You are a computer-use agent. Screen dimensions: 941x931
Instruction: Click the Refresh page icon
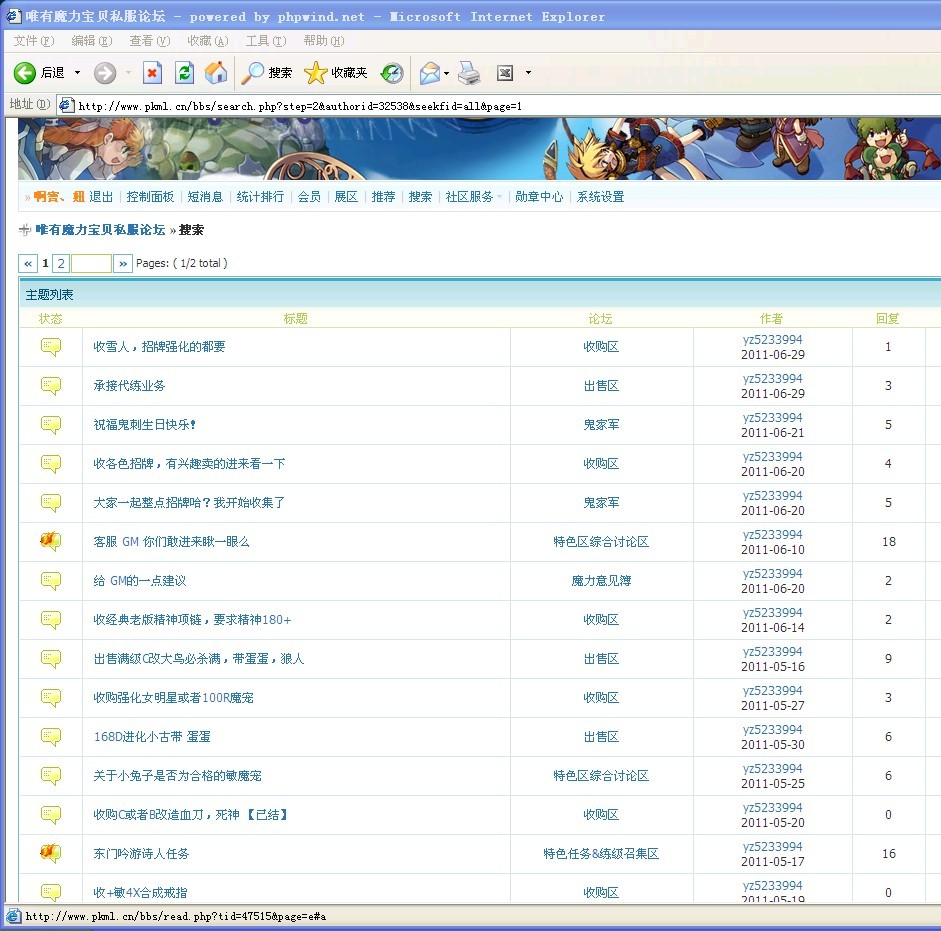(x=185, y=73)
